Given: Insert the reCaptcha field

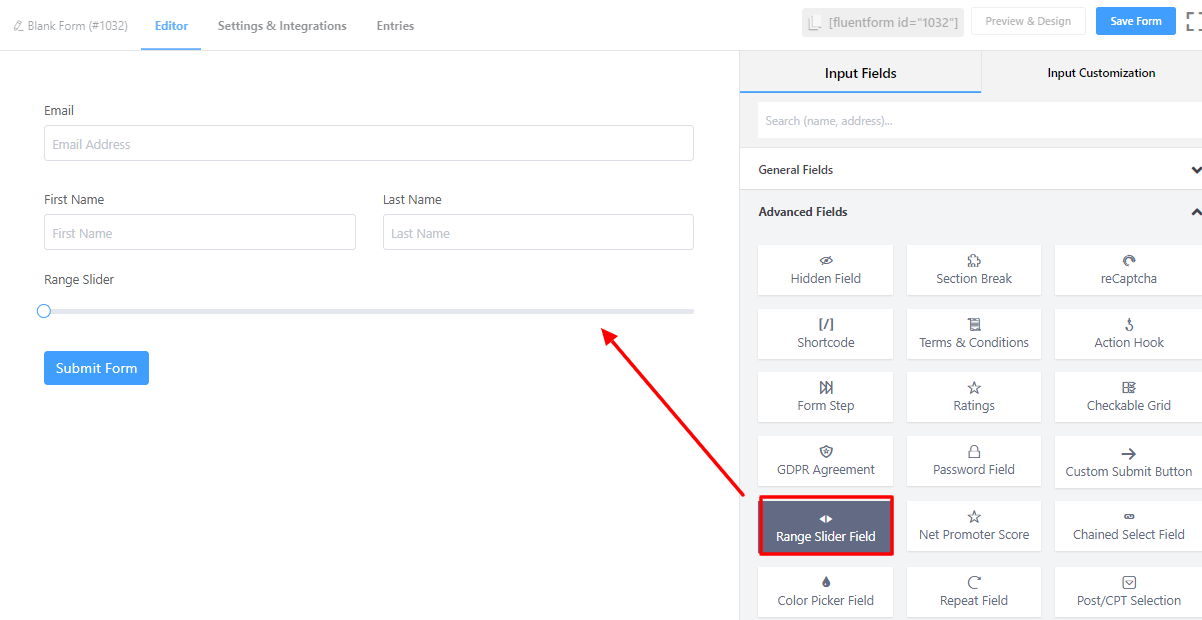Looking at the screenshot, I should [x=1128, y=270].
